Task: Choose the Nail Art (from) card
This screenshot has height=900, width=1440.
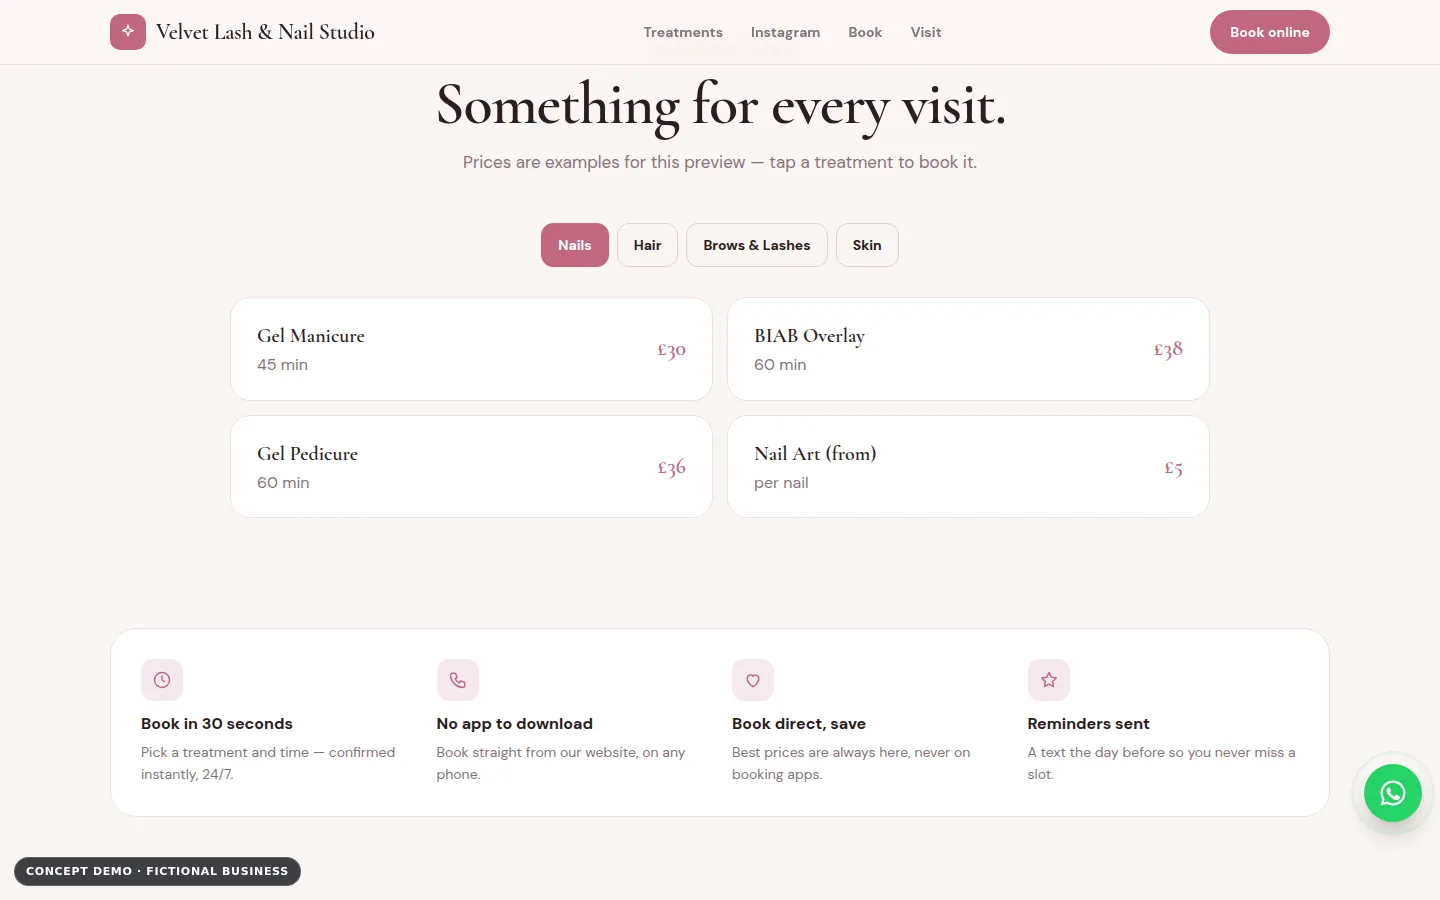Action: pyautogui.click(x=968, y=467)
